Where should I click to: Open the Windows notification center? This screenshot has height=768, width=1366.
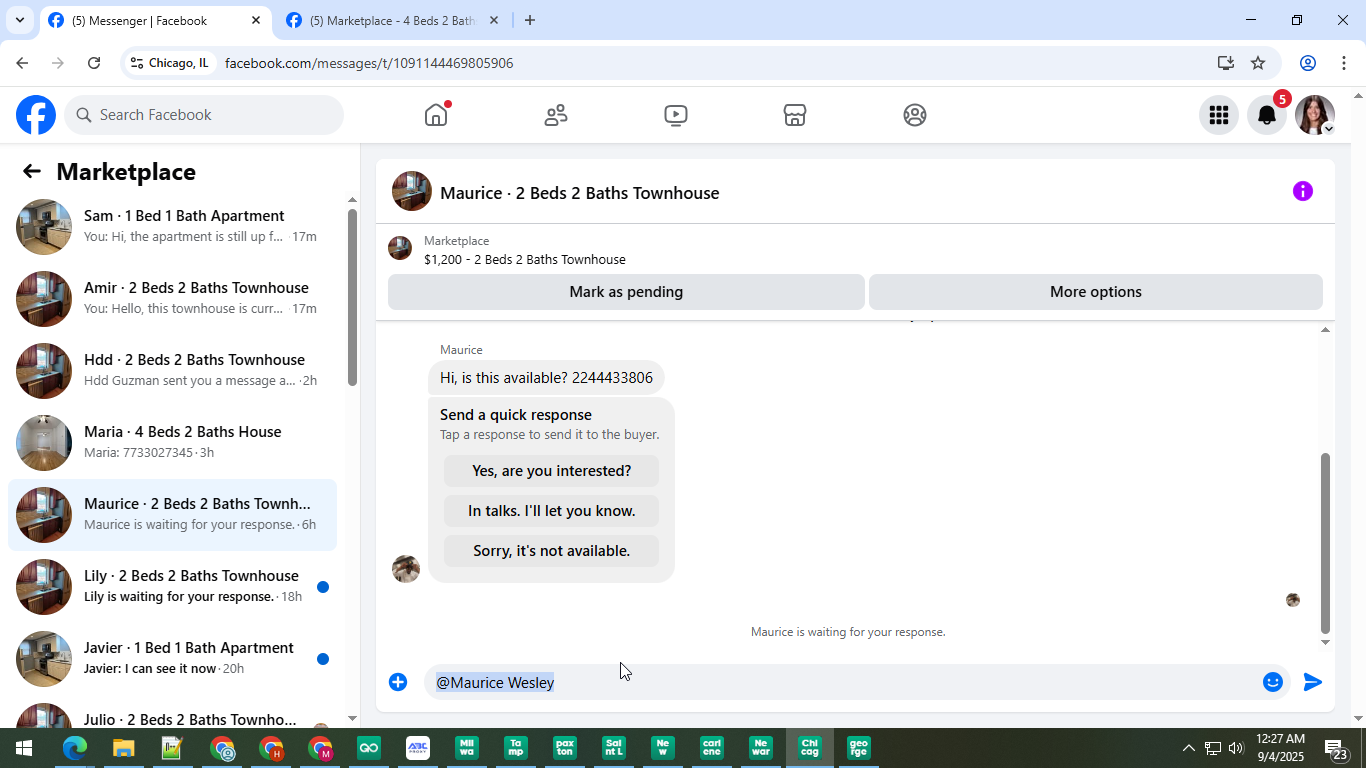[1336, 750]
